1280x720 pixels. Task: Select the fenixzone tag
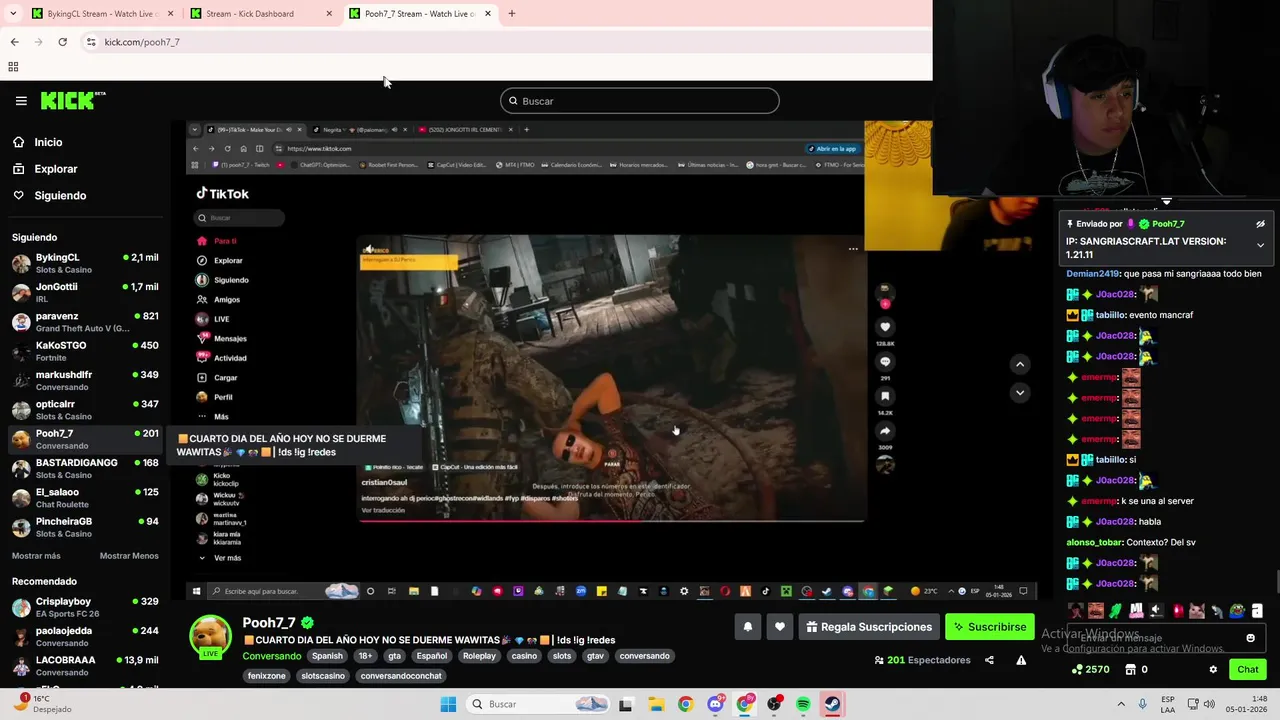(x=267, y=676)
